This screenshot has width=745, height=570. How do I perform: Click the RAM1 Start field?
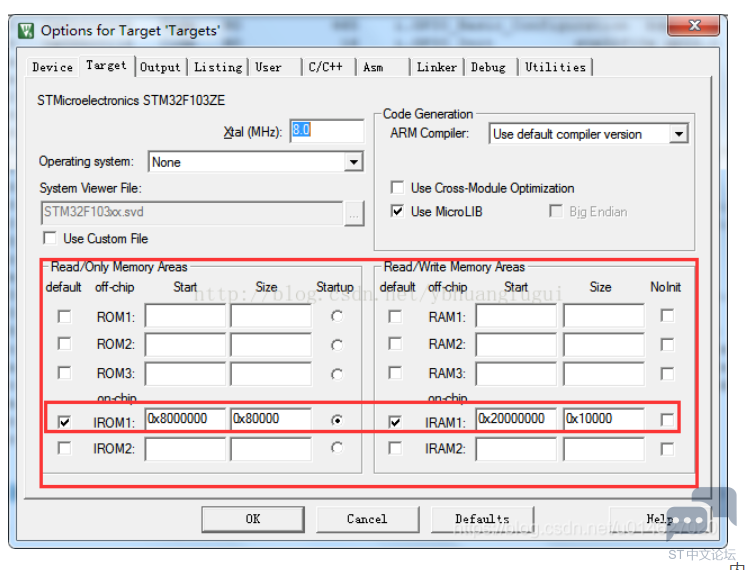516,316
